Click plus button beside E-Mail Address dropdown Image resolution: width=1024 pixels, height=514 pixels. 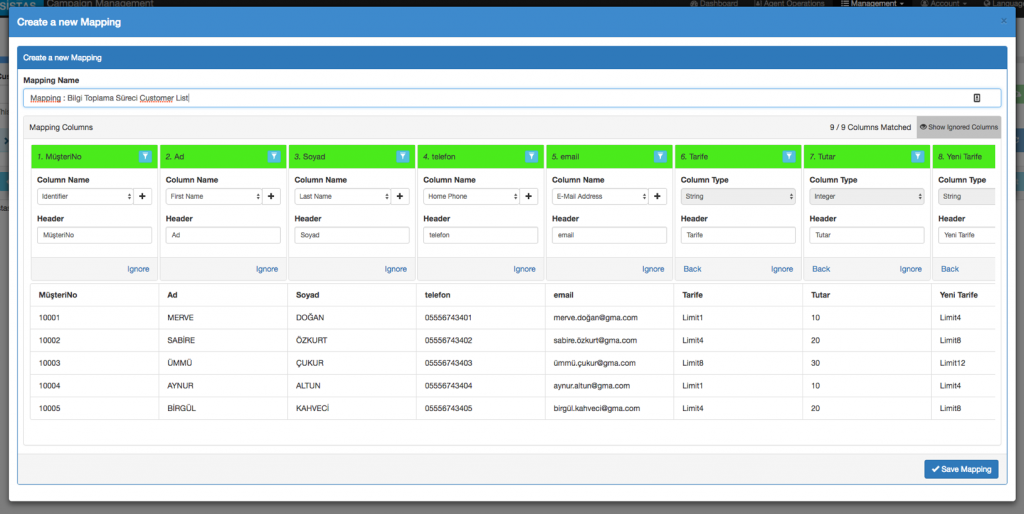(x=657, y=197)
